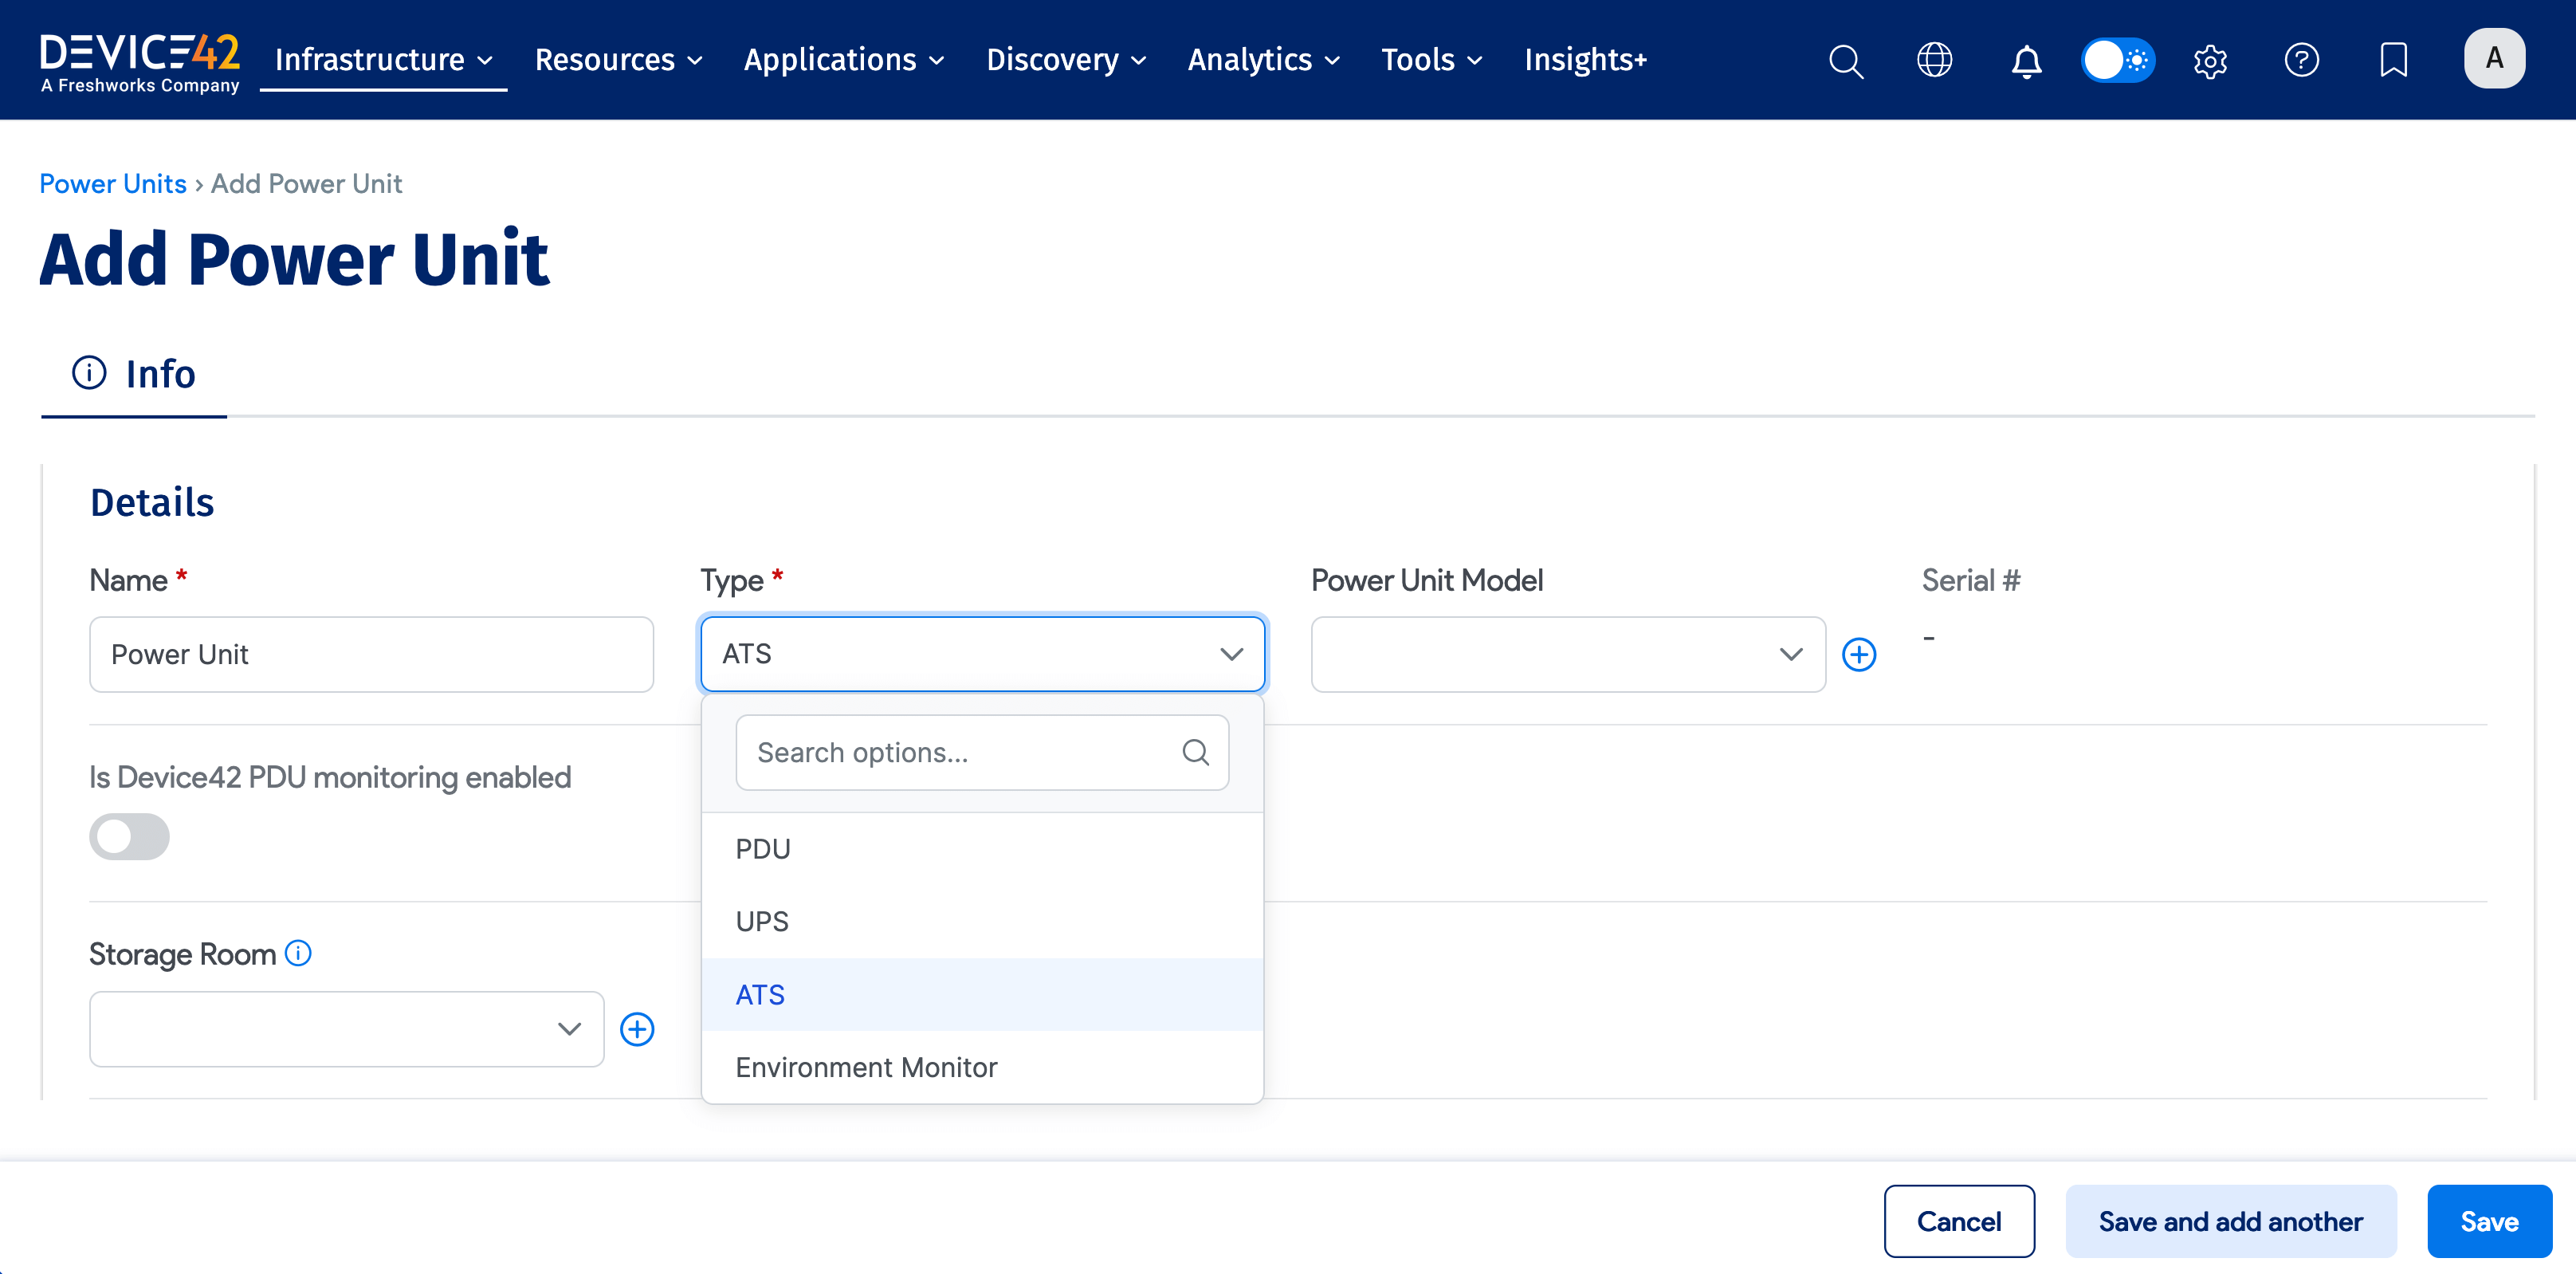Expand the Storage Room dropdown

click(346, 1029)
